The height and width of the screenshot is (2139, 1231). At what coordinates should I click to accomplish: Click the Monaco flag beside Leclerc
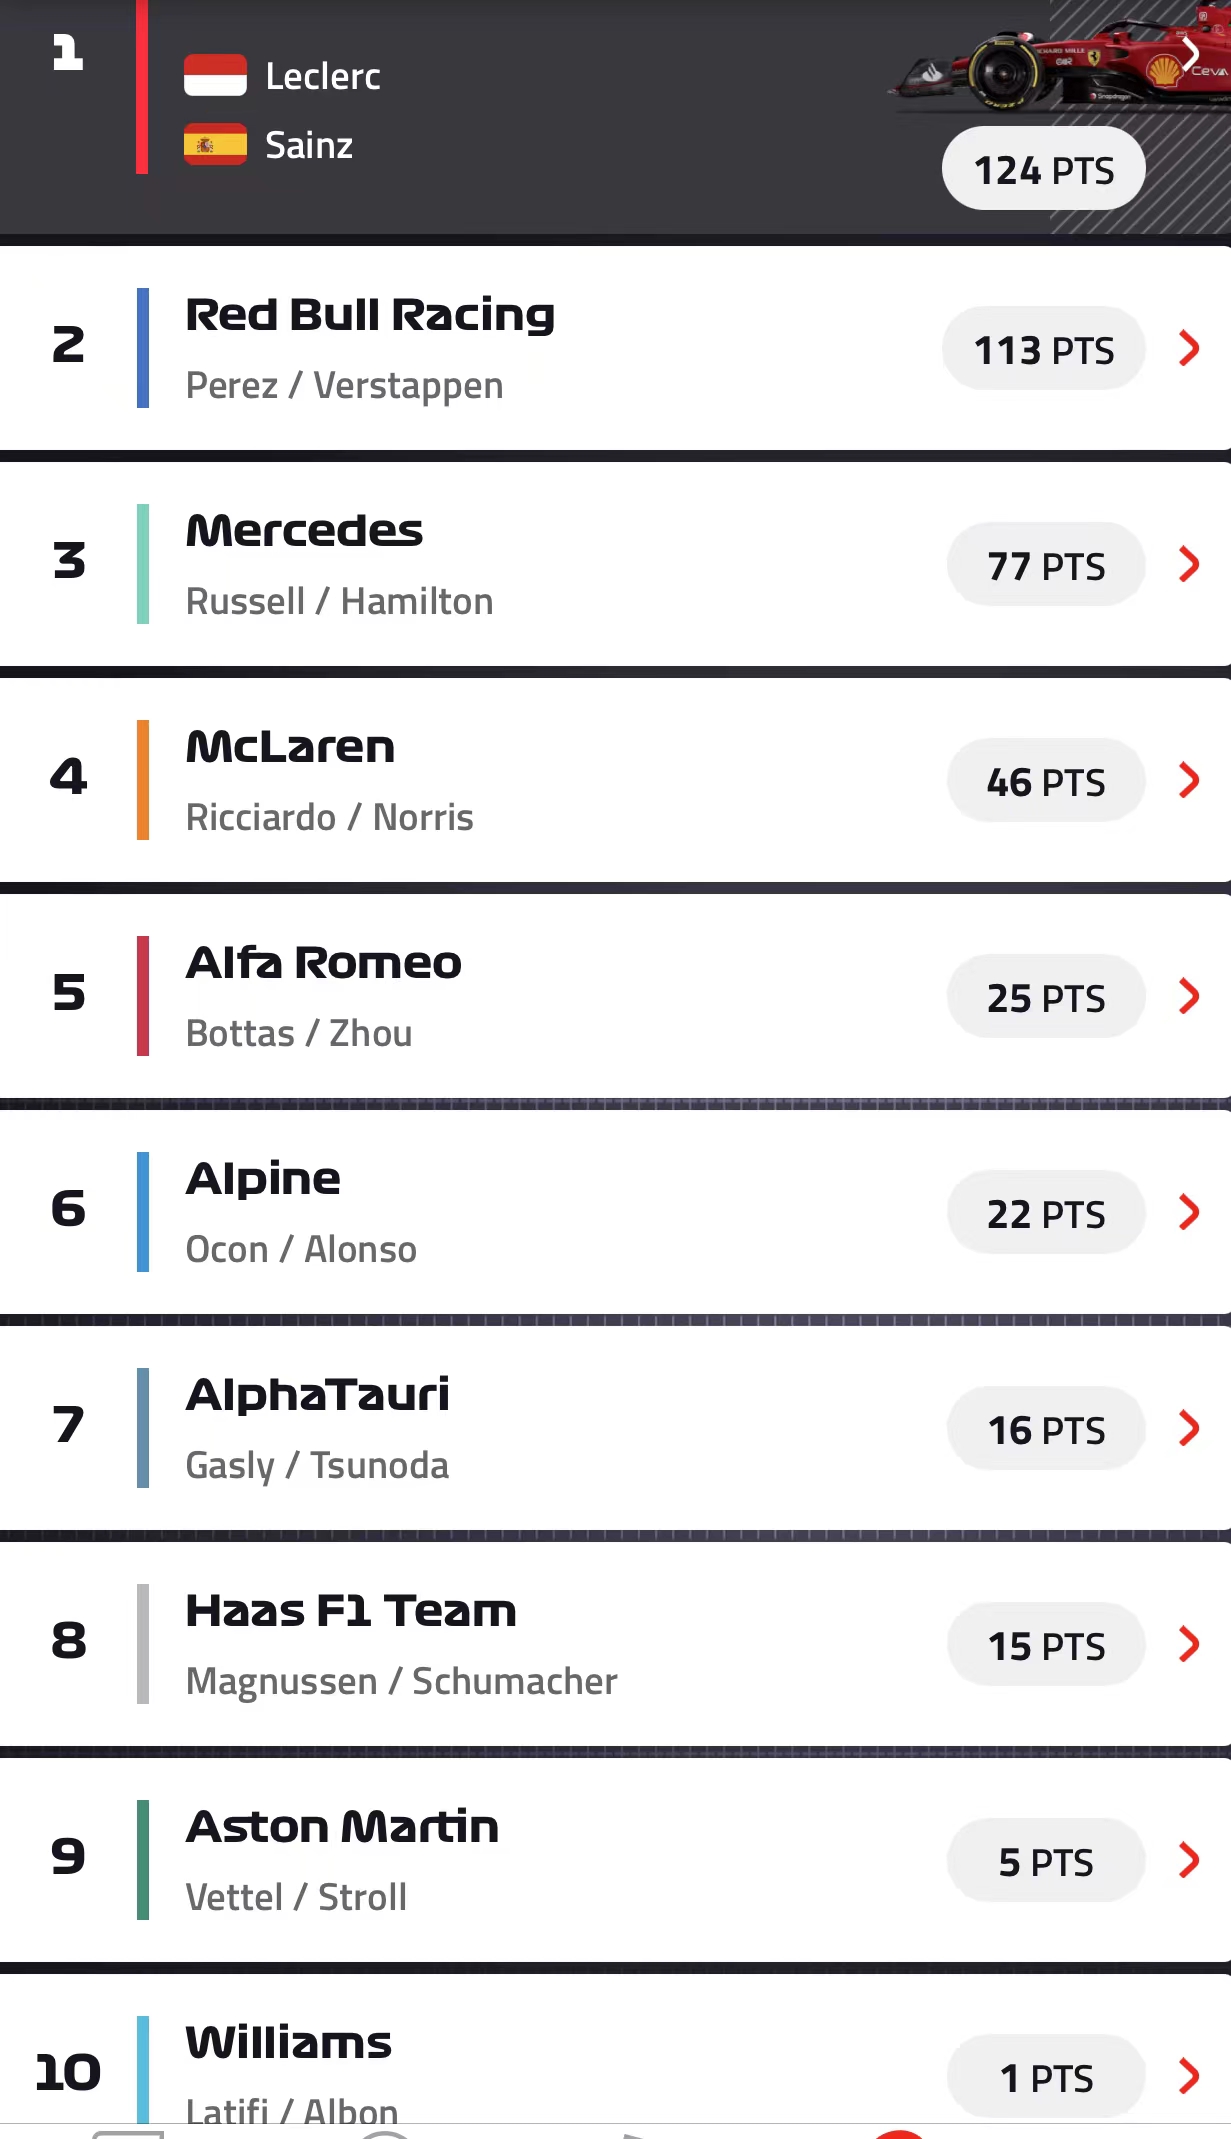click(215, 76)
